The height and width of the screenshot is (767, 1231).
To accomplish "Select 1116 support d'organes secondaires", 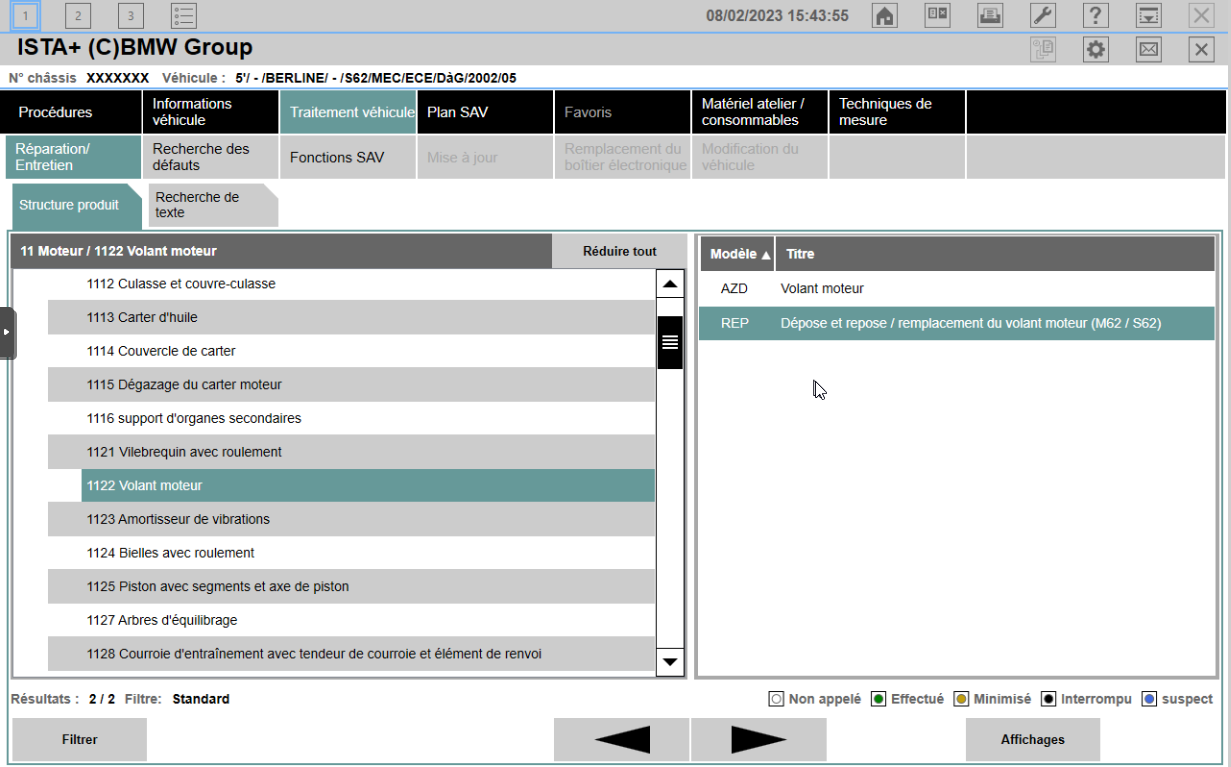I will [351, 418].
